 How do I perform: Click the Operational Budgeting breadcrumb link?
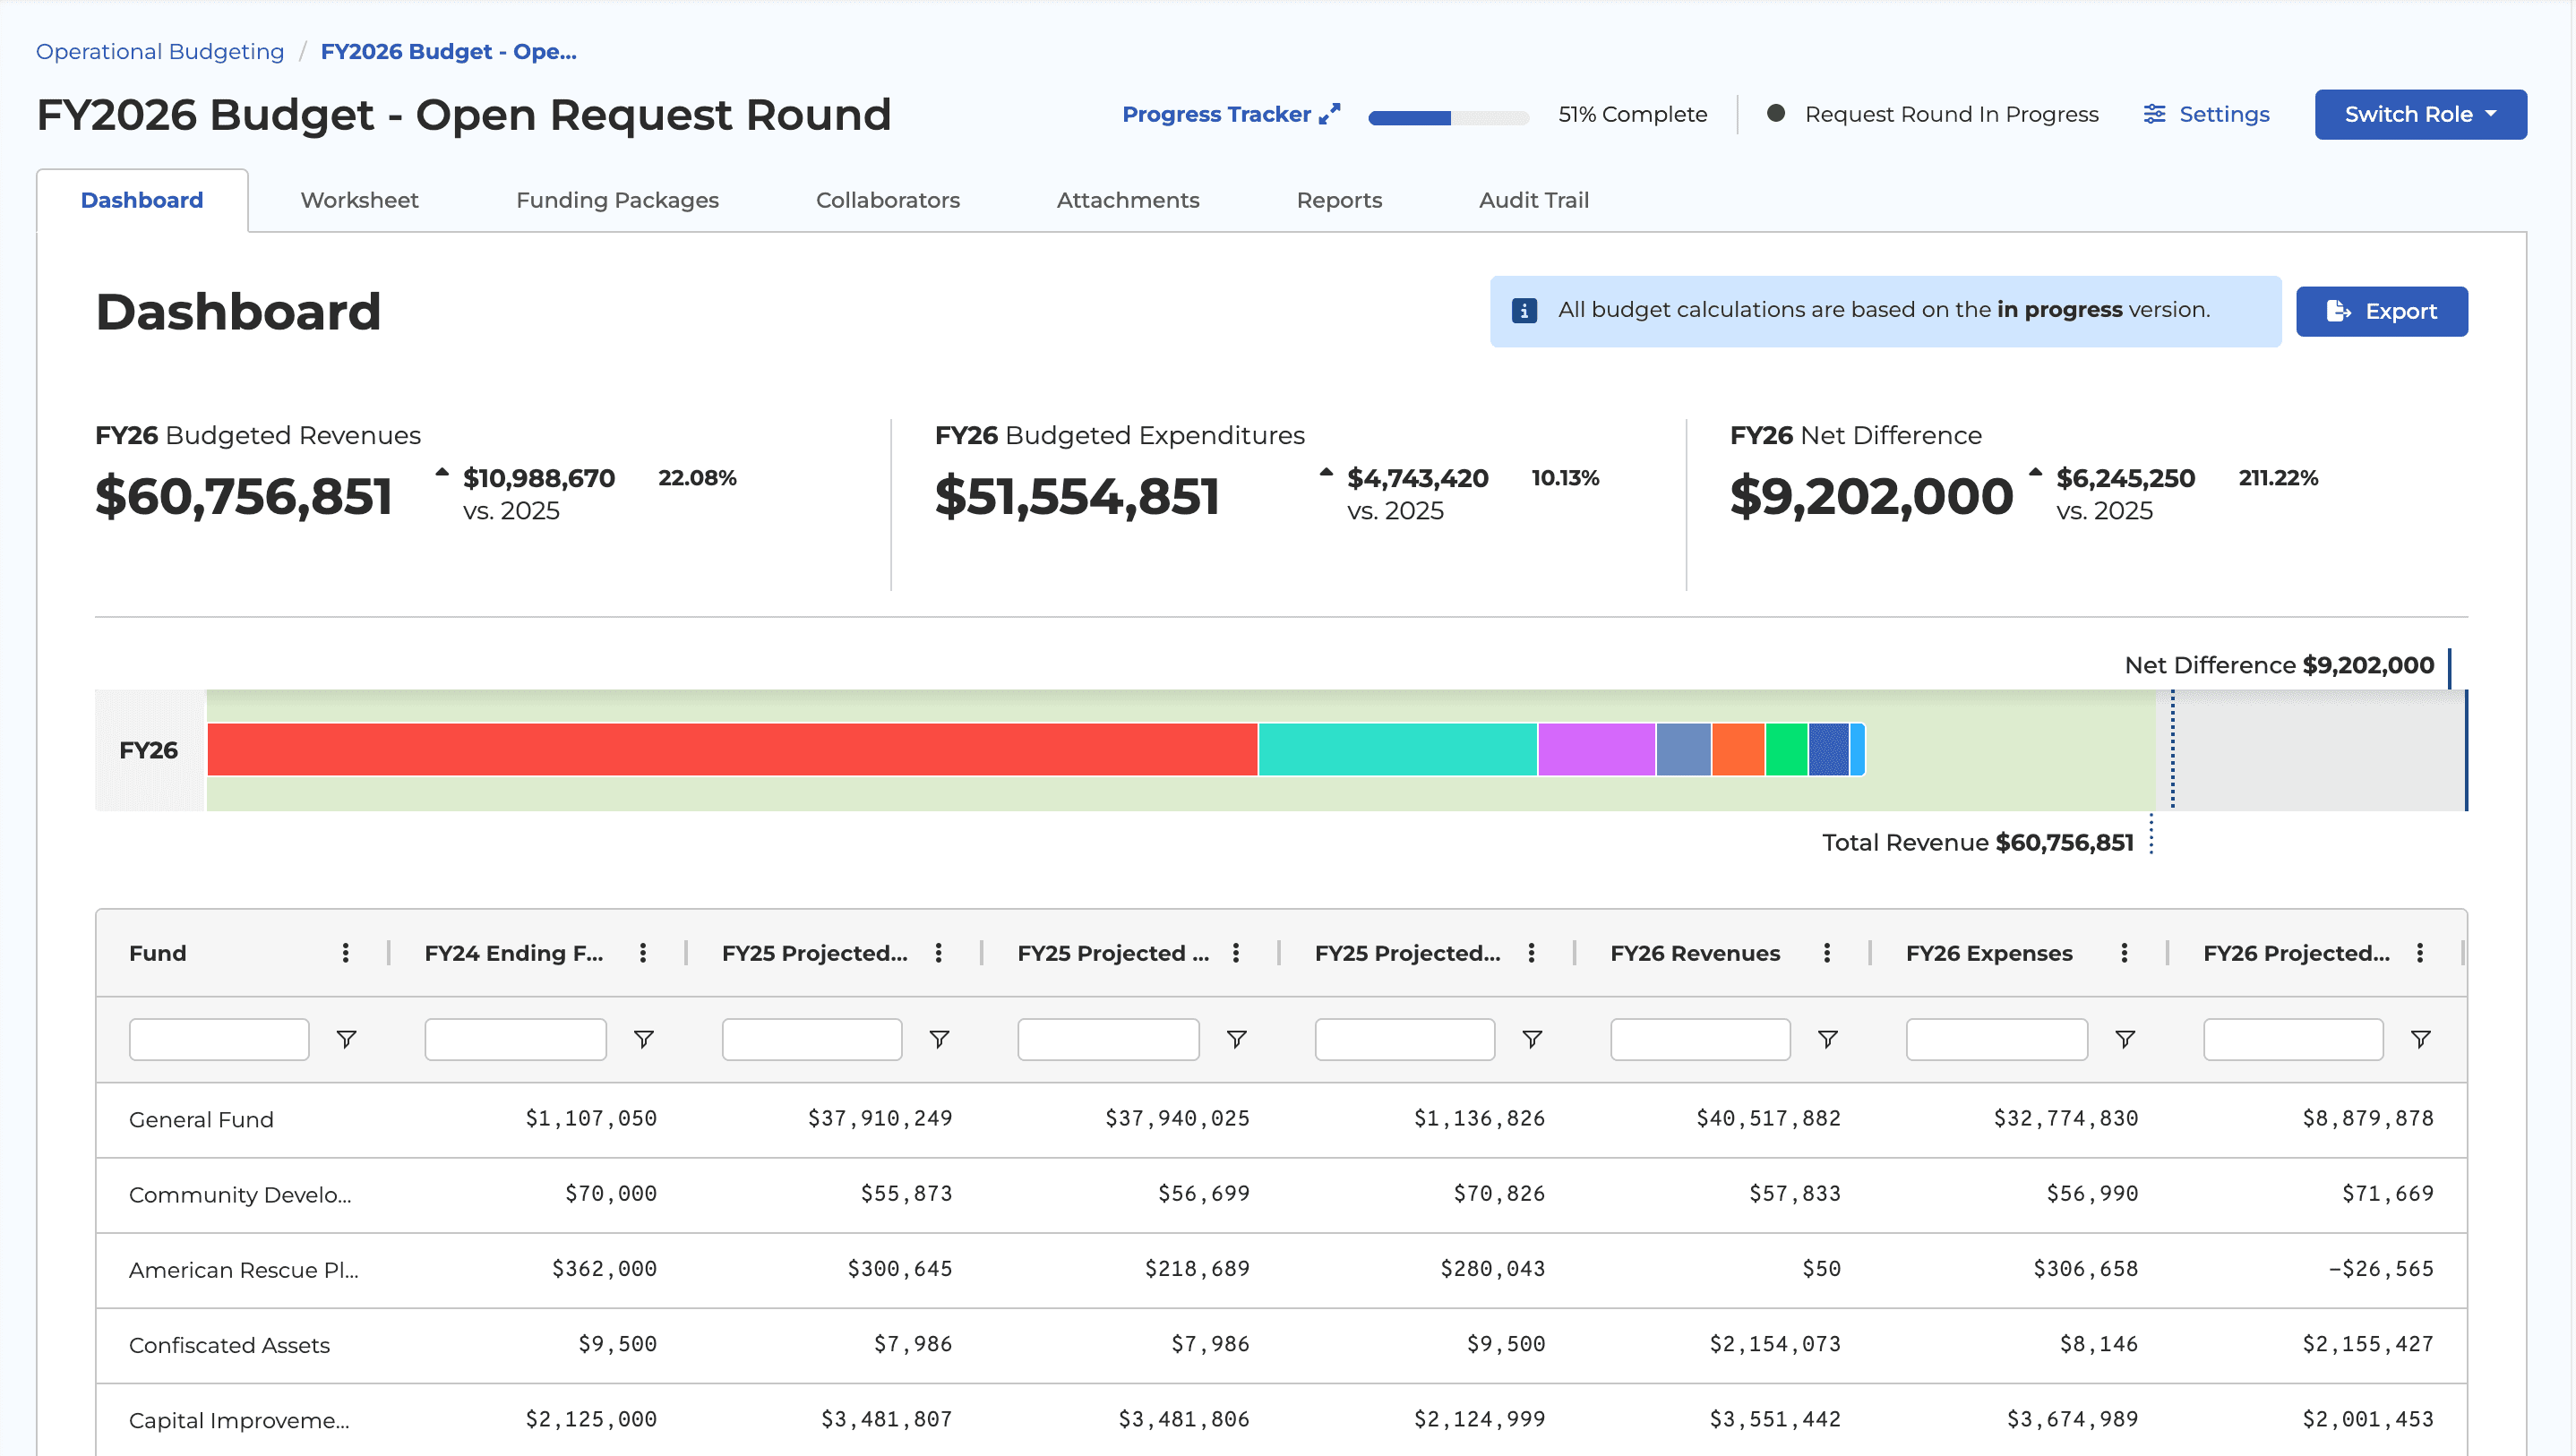pyautogui.click(x=159, y=51)
